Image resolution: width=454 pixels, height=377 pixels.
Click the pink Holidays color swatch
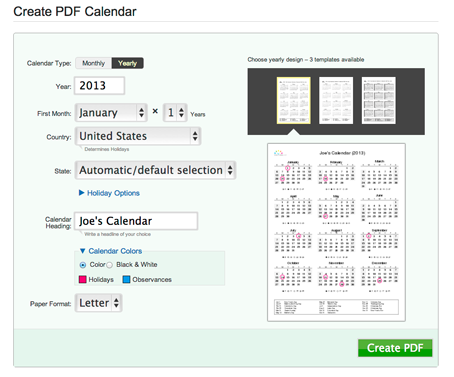pos(82,279)
